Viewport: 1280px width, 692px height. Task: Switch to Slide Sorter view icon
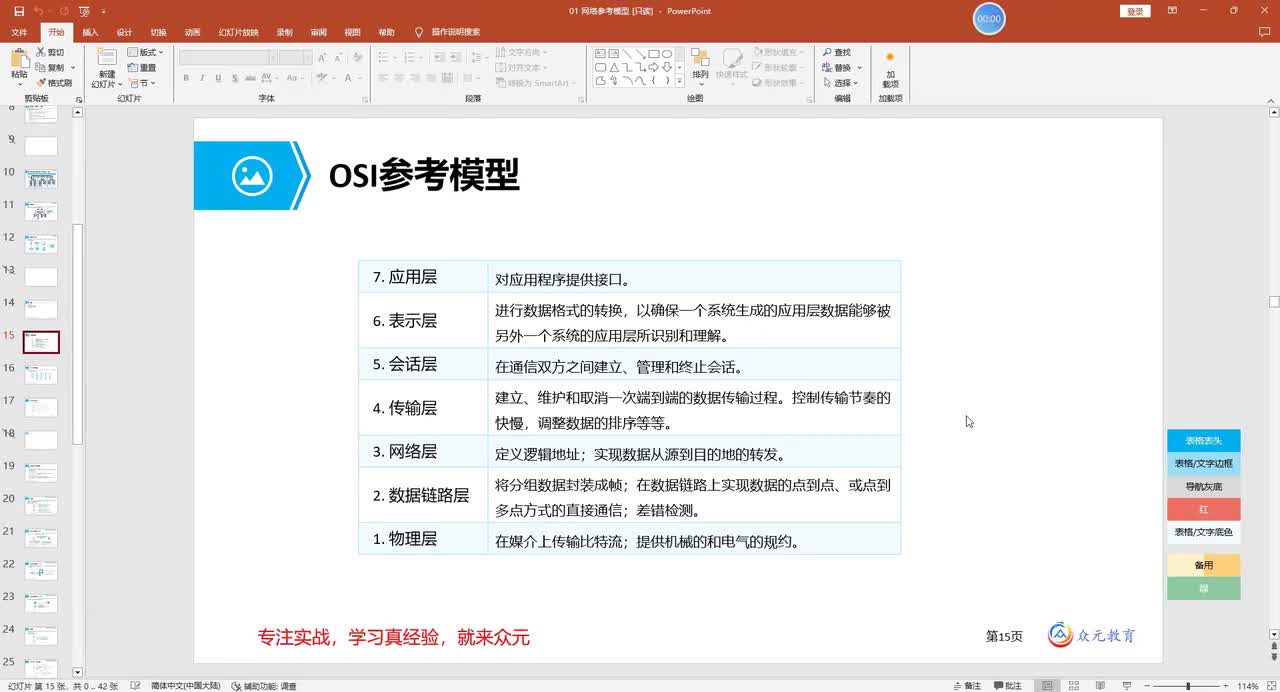click(x=1073, y=686)
